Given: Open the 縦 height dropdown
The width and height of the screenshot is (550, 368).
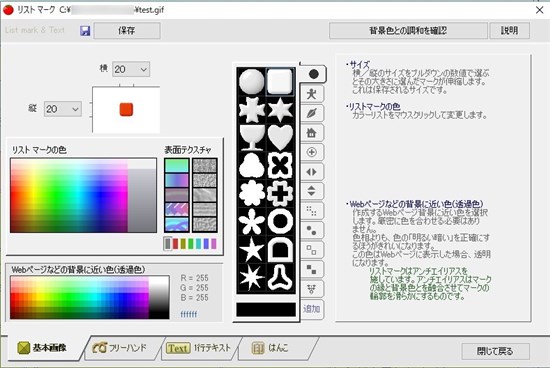Looking at the screenshot, I should tap(63, 109).
